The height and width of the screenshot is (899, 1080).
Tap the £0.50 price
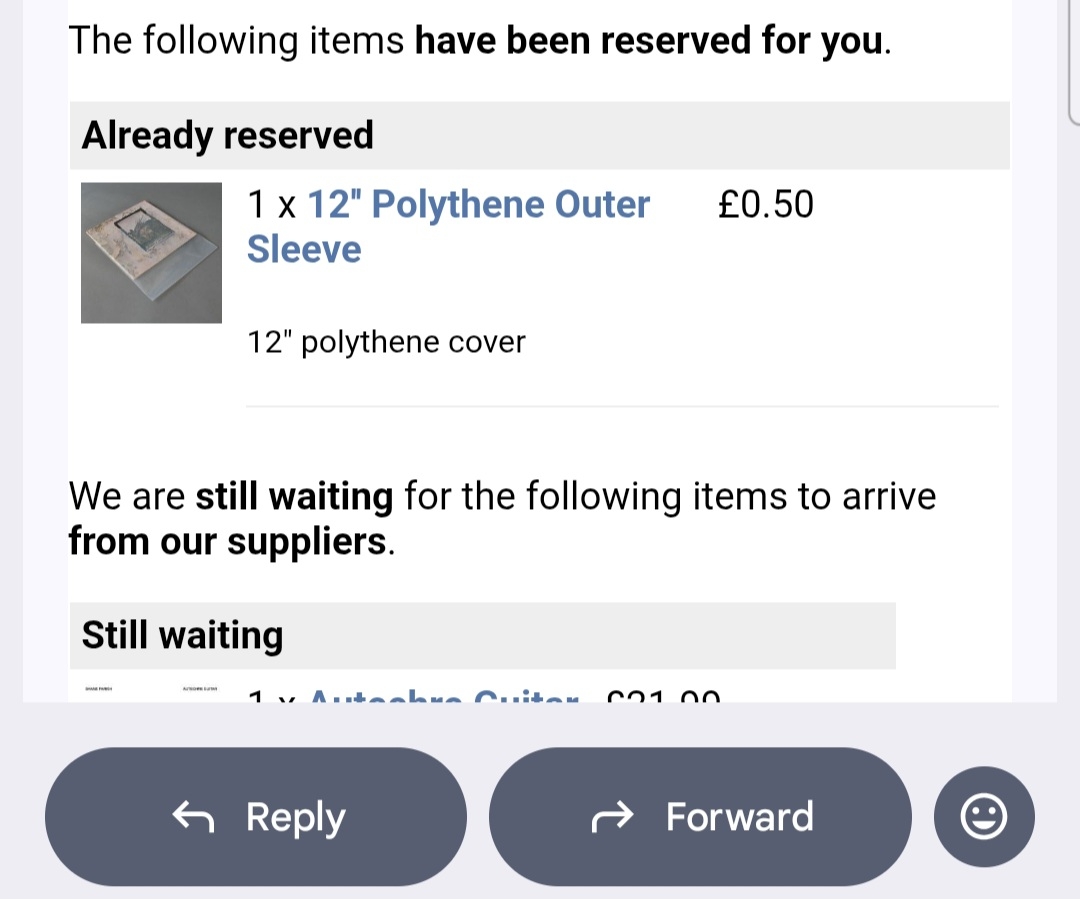[765, 205]
